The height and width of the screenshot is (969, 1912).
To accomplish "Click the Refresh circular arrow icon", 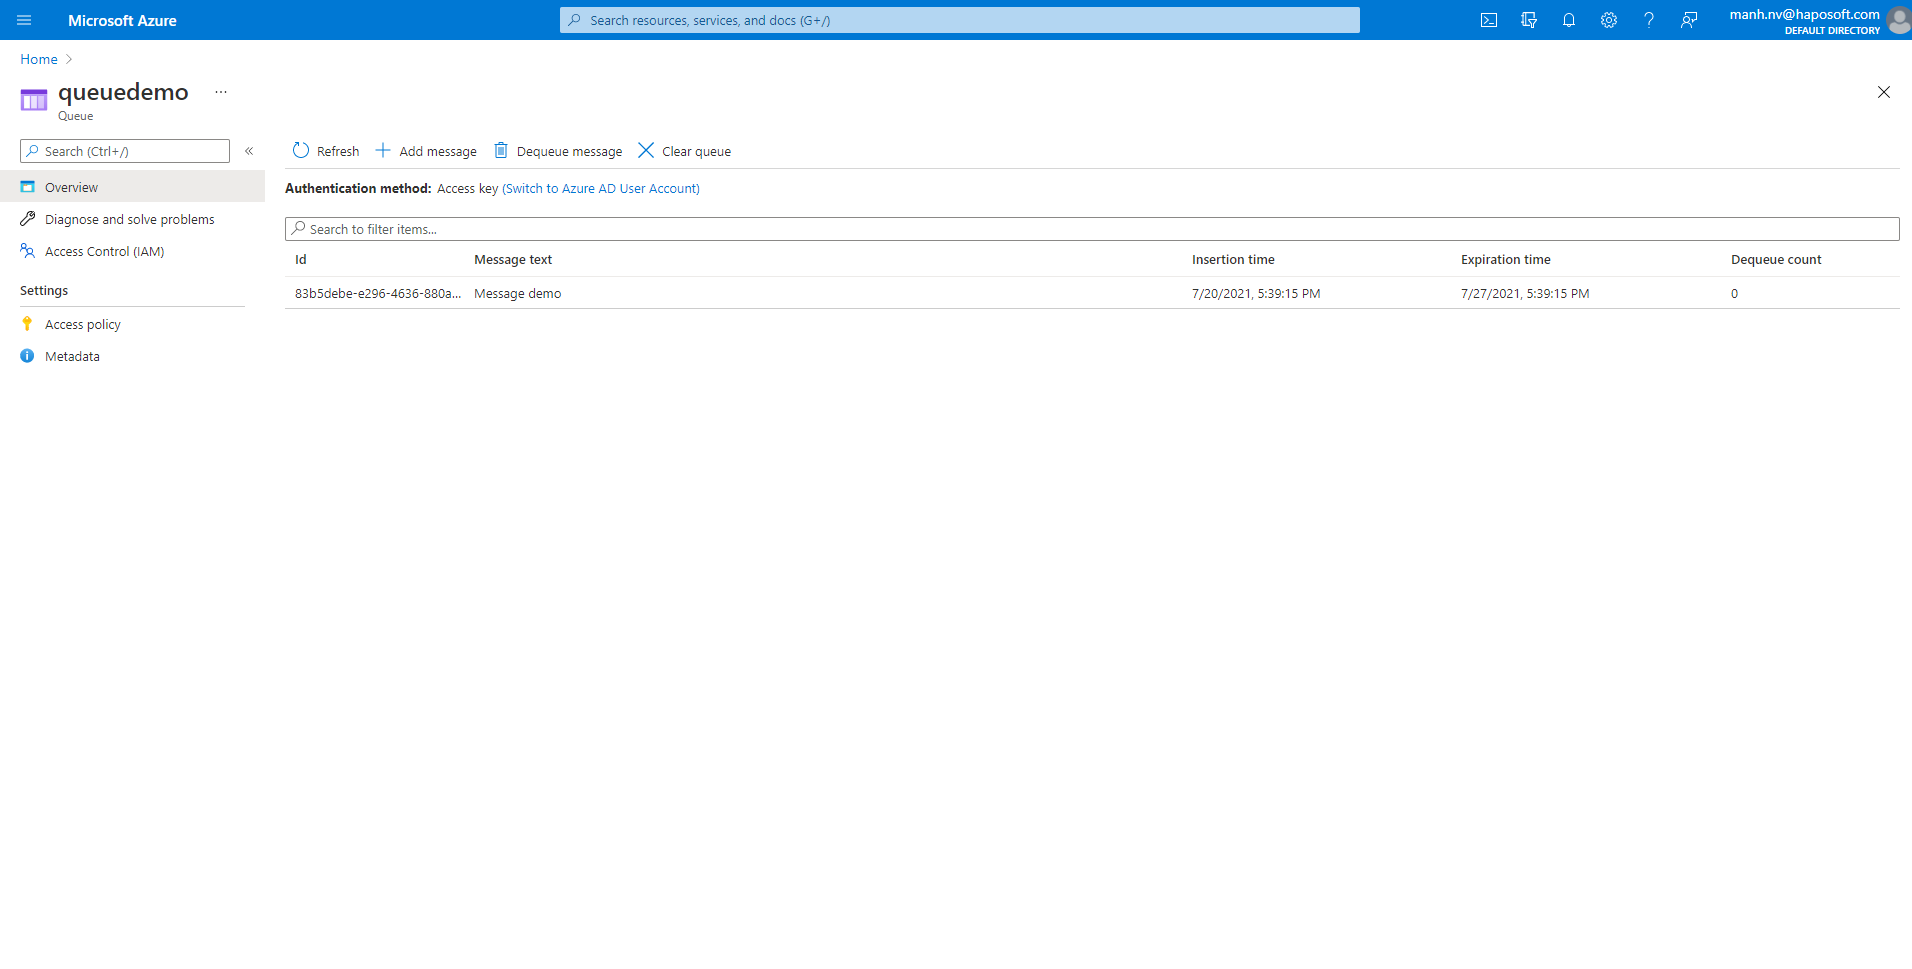I will pyautogui.click(x=301, y=150).
